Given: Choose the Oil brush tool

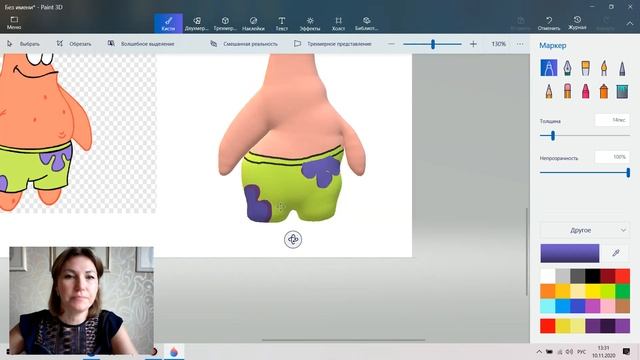Looking at the screenshot, I should click(585, 68).
